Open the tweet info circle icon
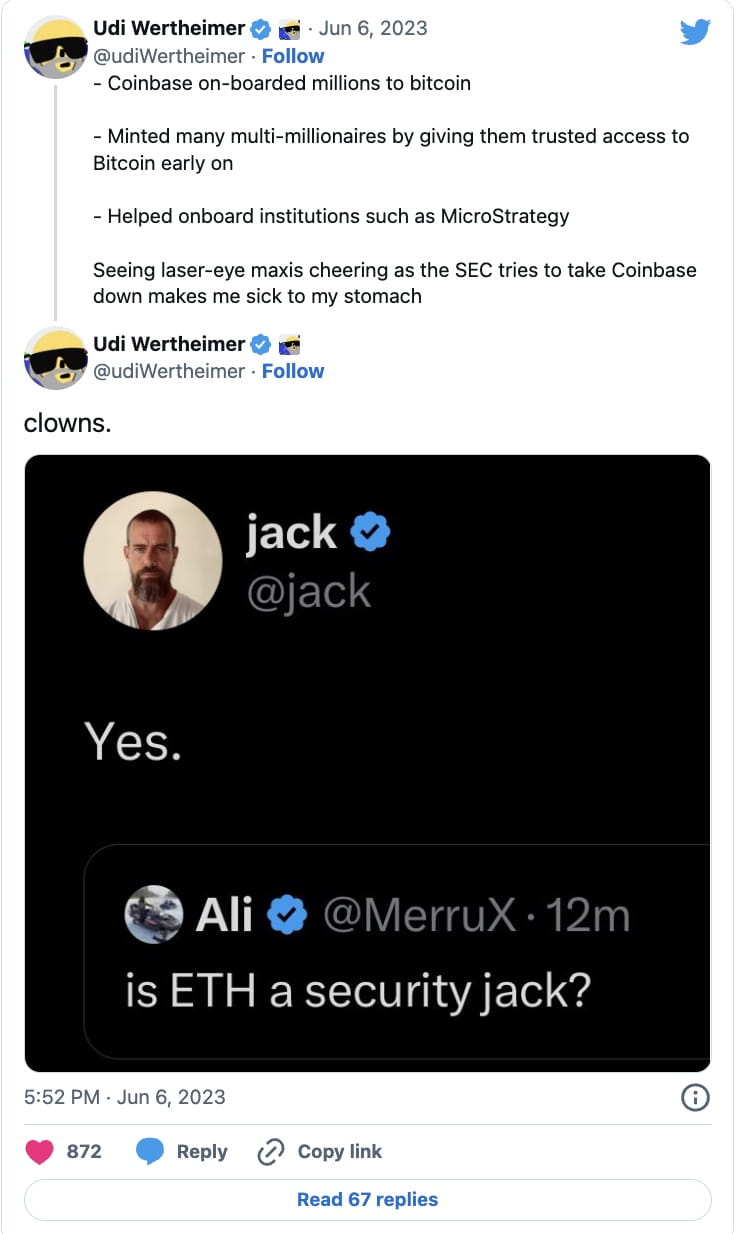 [695, 1097]
